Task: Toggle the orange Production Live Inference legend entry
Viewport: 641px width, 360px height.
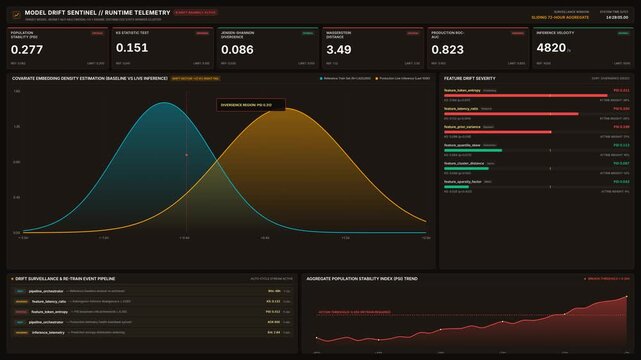Action: click(403, 78)
